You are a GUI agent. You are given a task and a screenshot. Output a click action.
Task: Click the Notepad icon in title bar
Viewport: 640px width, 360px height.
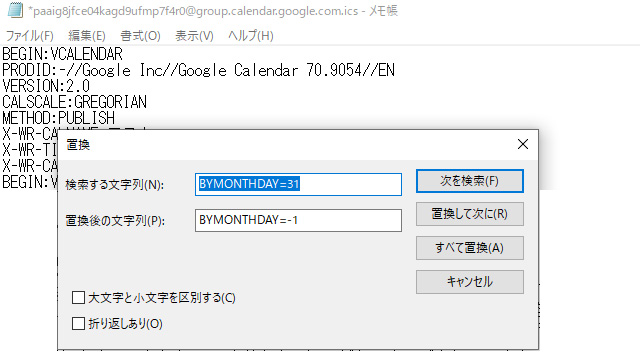[x=15, y=10]
